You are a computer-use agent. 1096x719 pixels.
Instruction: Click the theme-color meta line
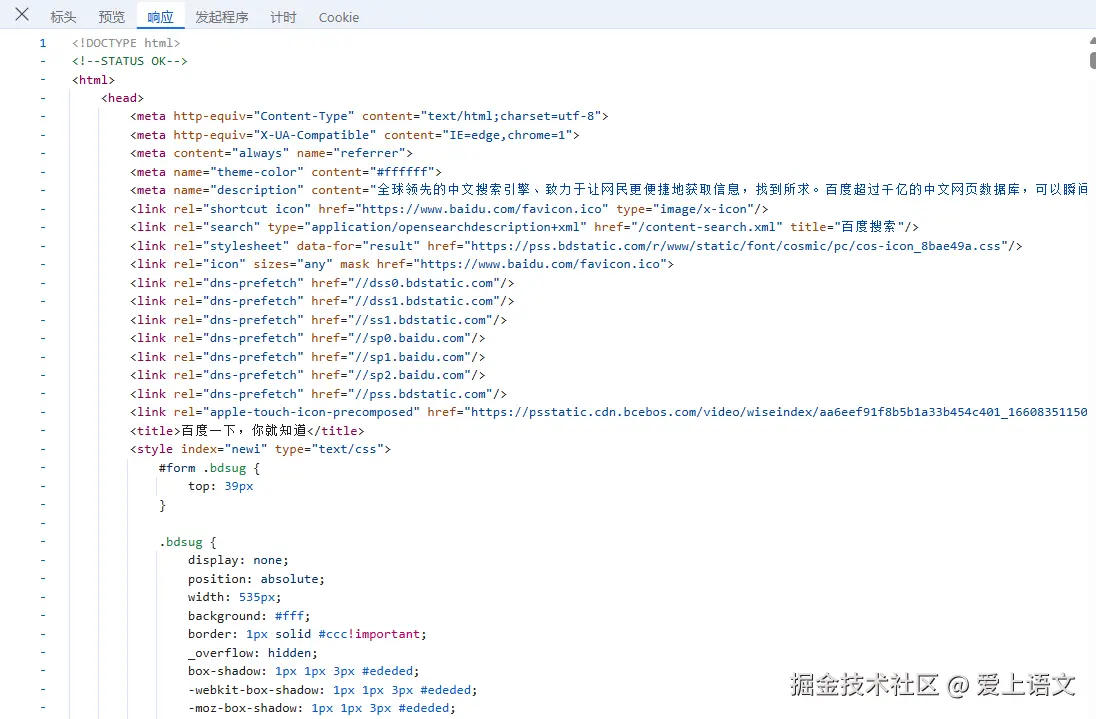(286, 172)
